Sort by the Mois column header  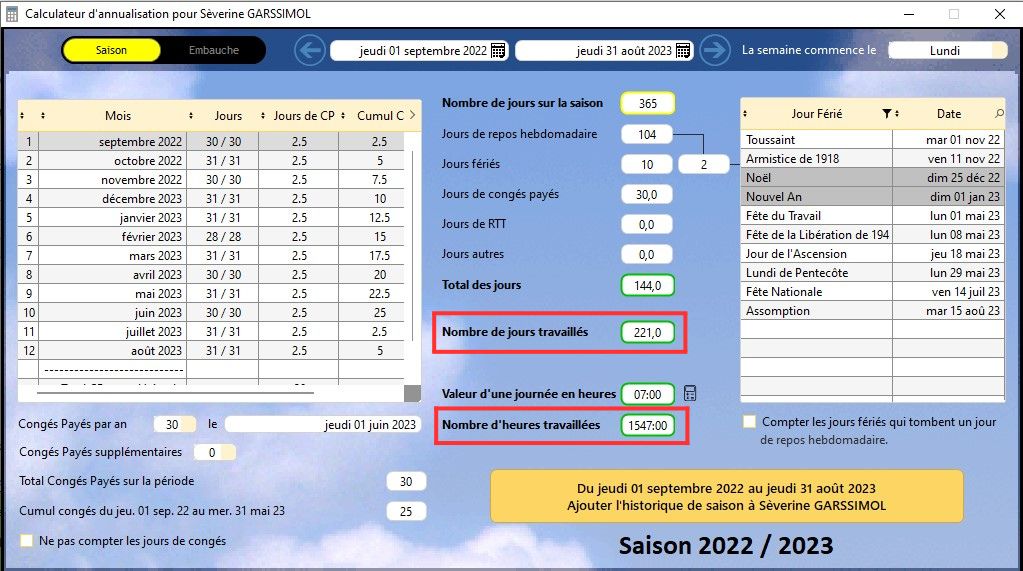(117, 116)
